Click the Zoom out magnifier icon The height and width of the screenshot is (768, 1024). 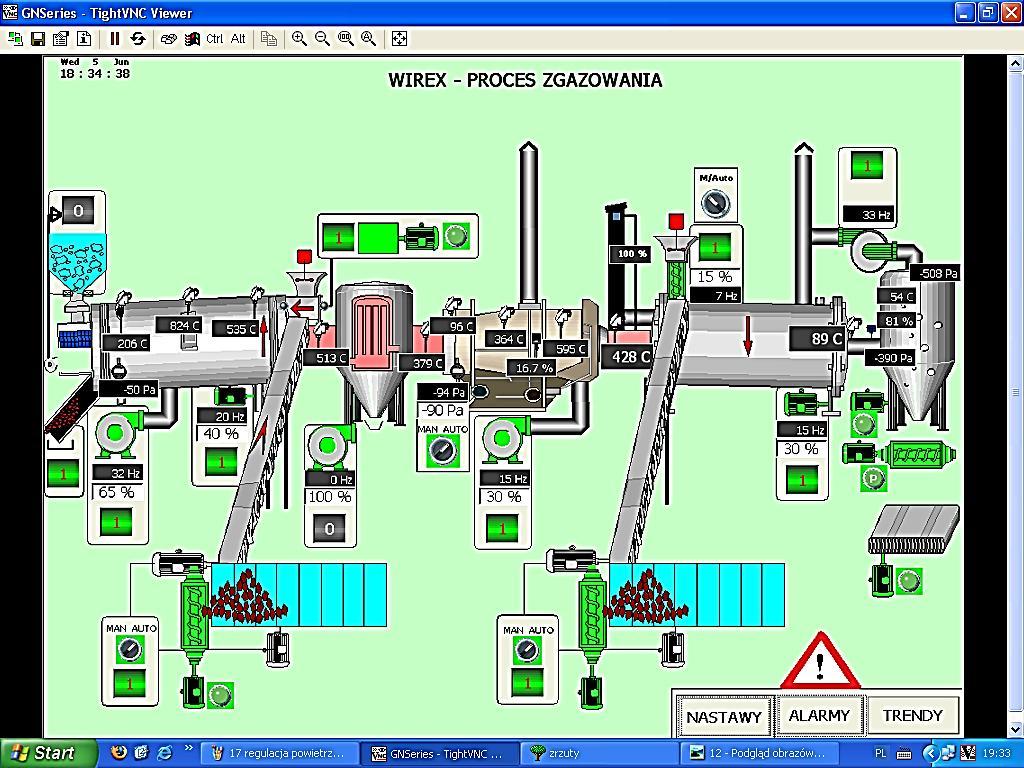coord(322,39)
